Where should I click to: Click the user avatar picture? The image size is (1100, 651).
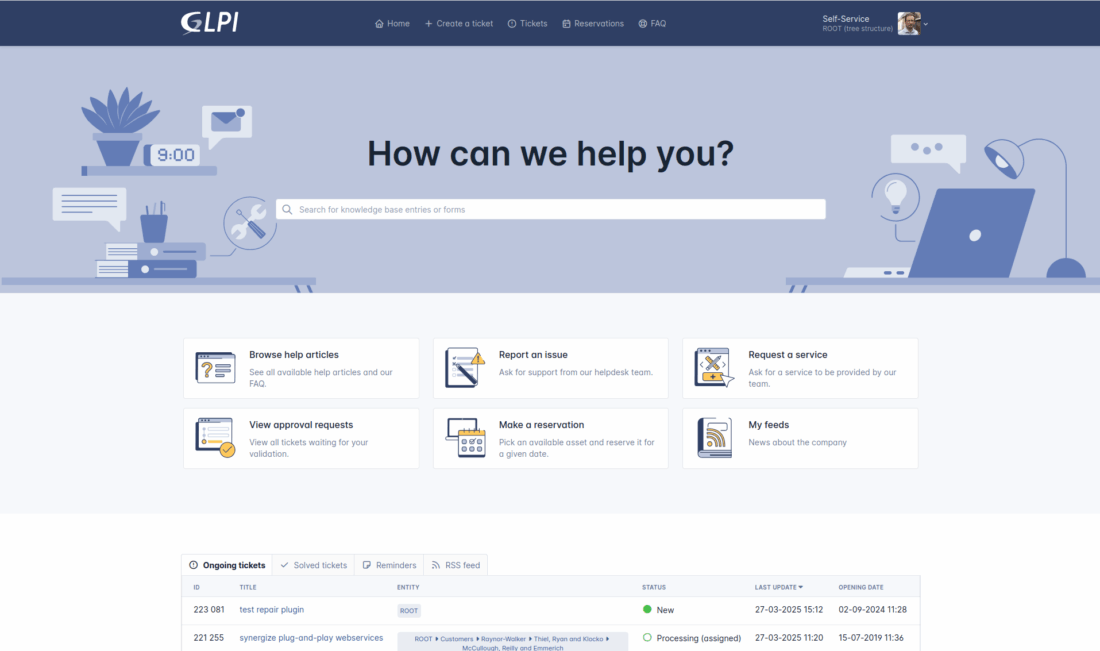pyautogui.click(x=908, y=23)
